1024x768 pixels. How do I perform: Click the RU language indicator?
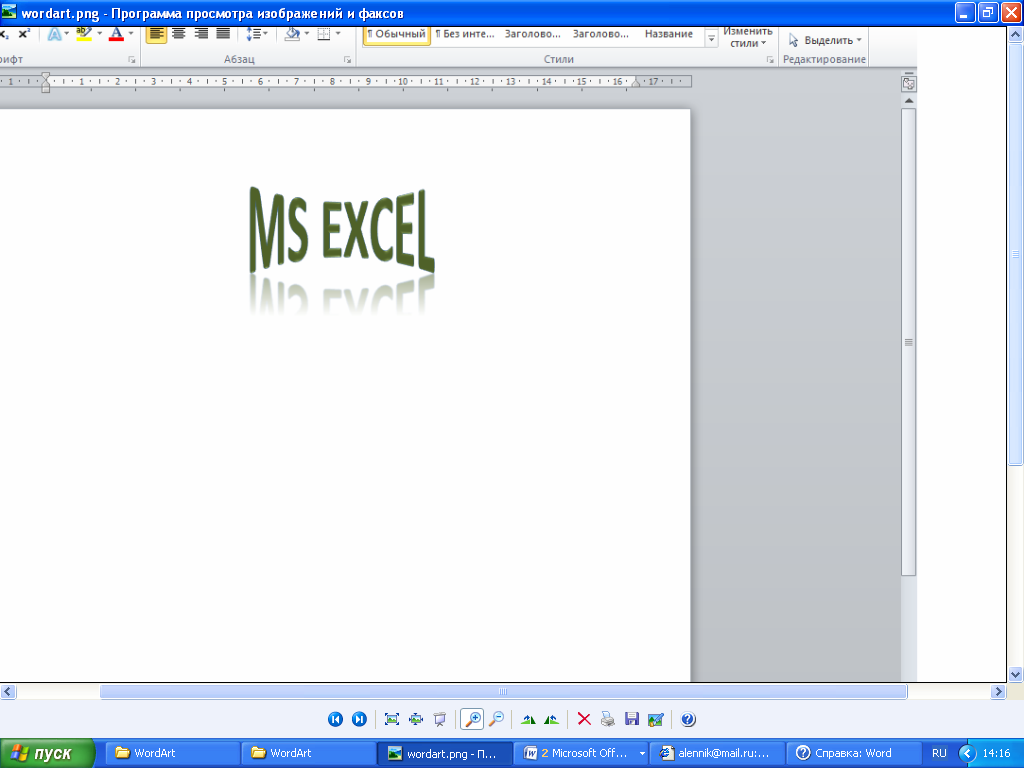939,754
